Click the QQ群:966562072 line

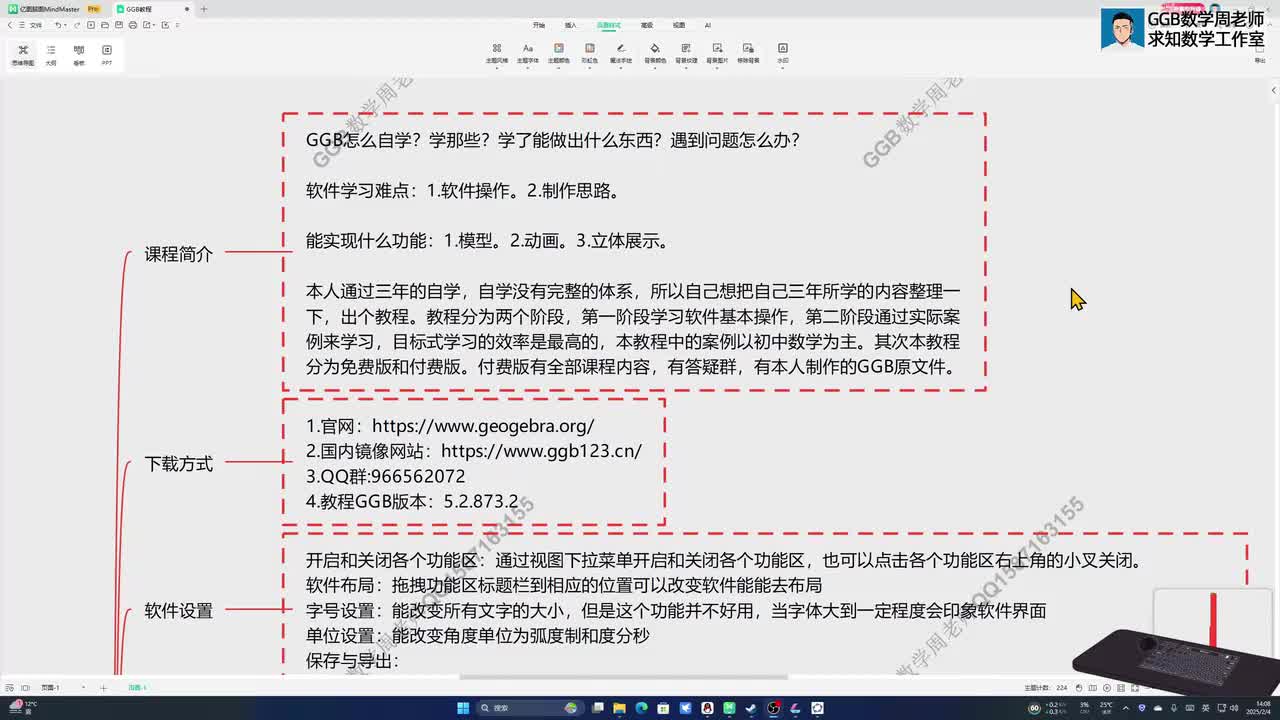(385, 476)
